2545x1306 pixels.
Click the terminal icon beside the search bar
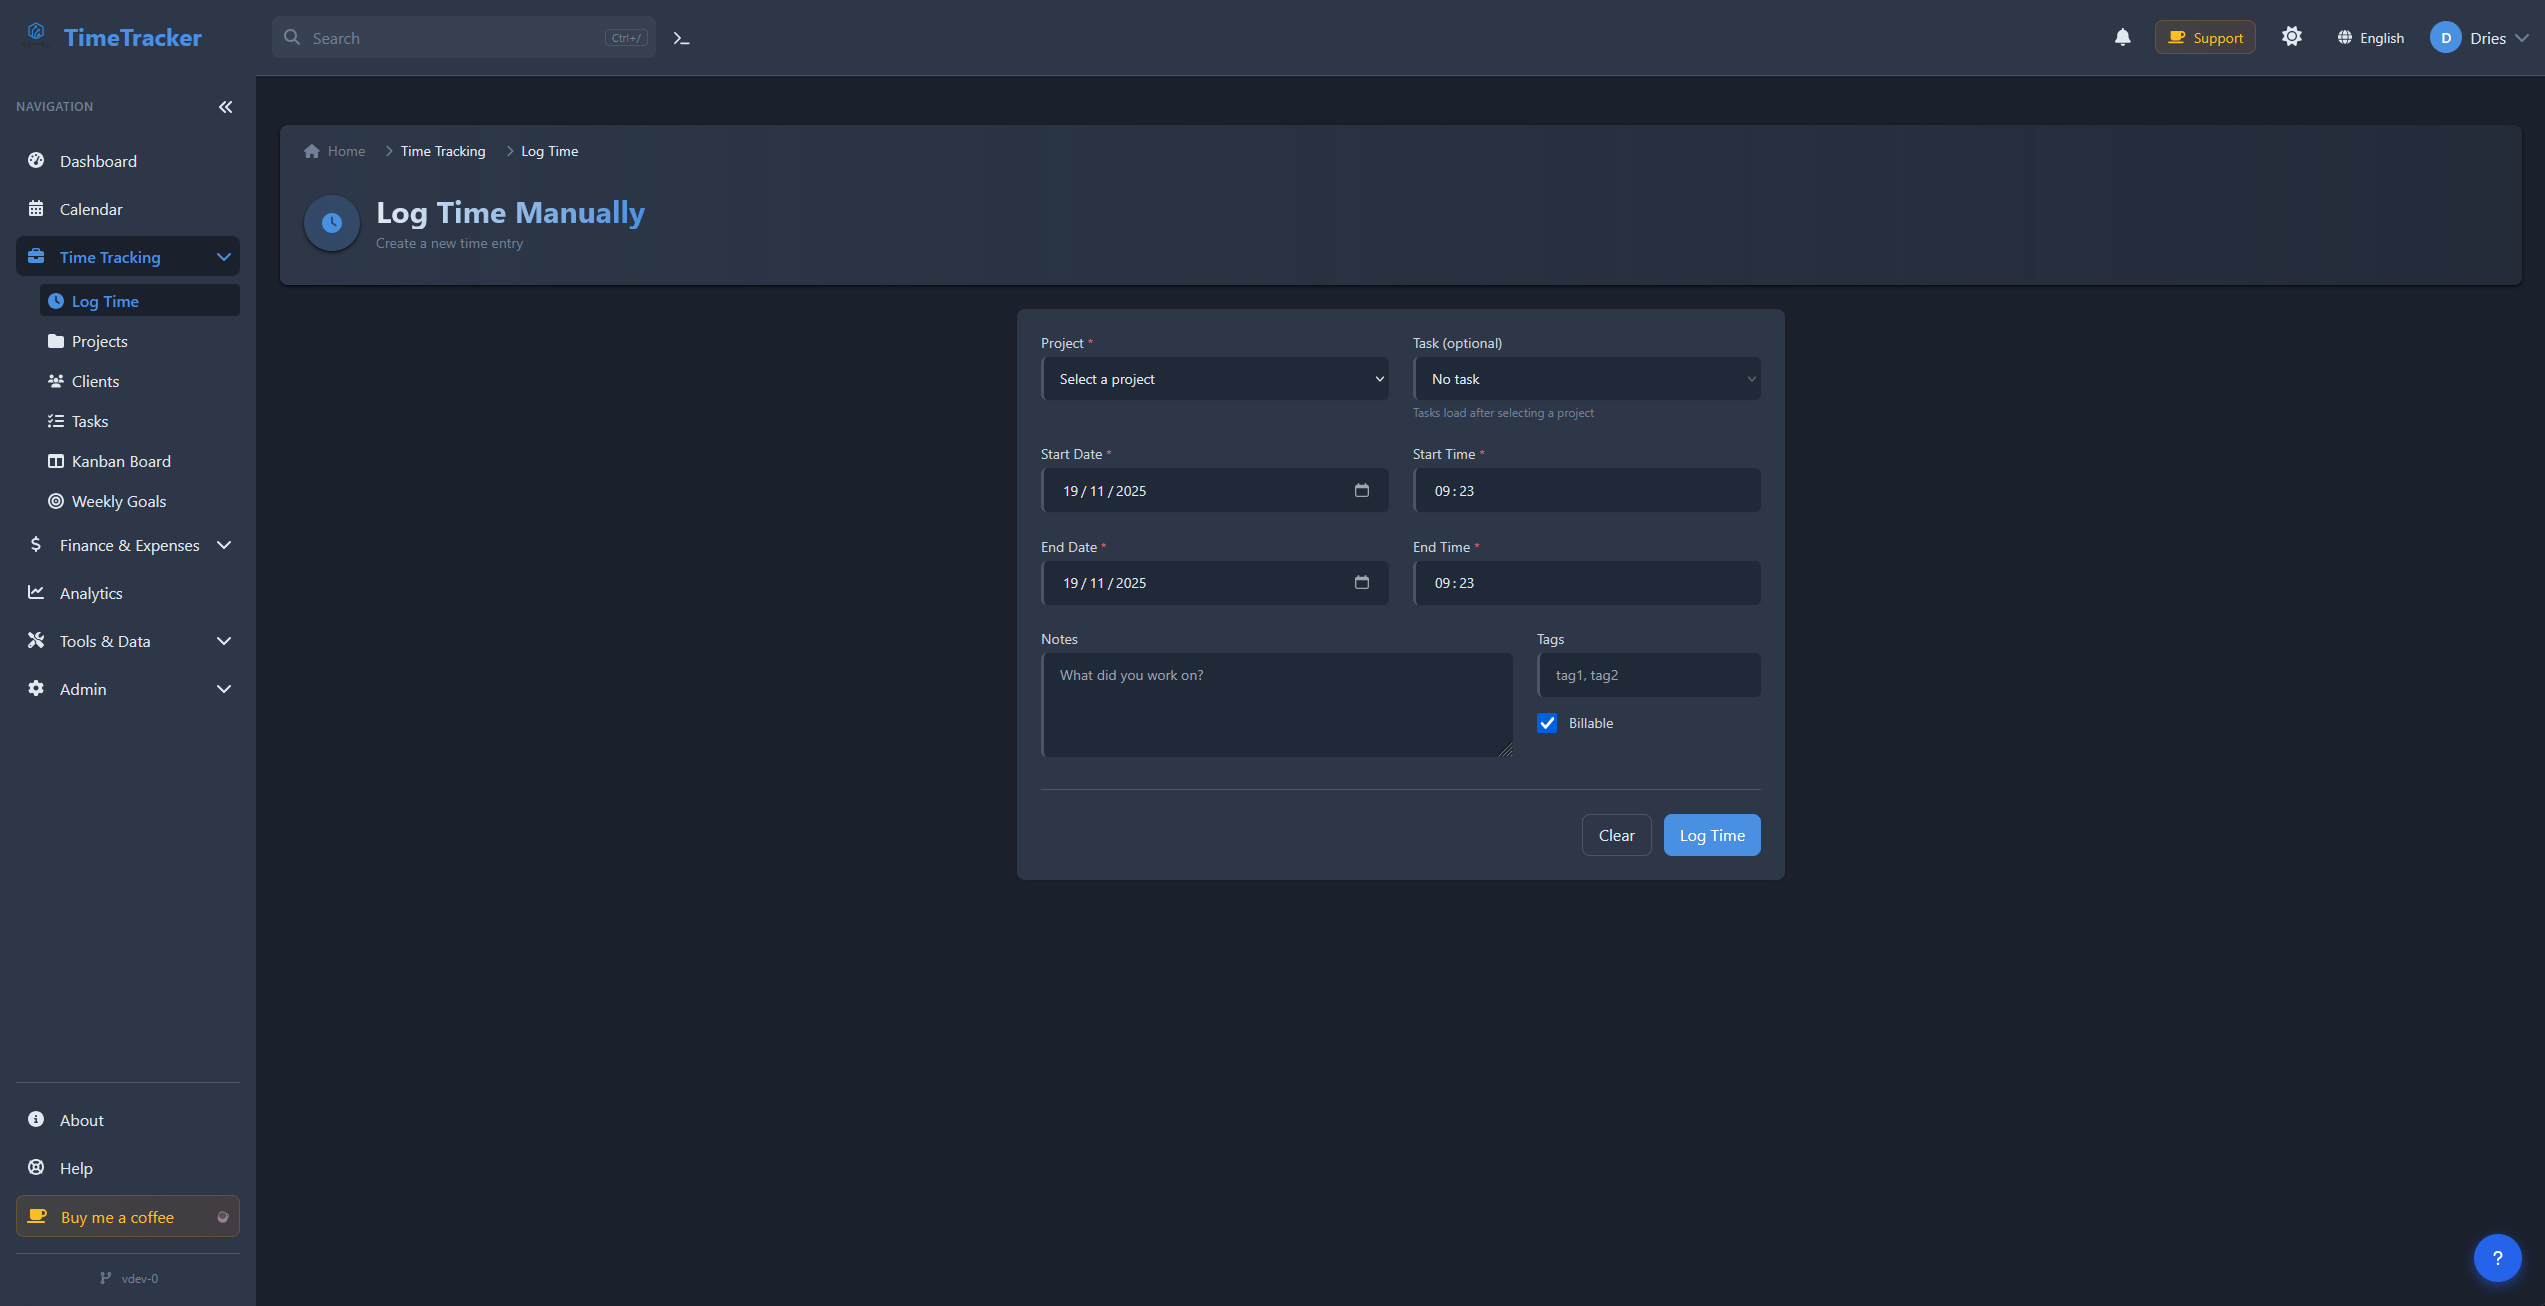click(x=681, y=37)
